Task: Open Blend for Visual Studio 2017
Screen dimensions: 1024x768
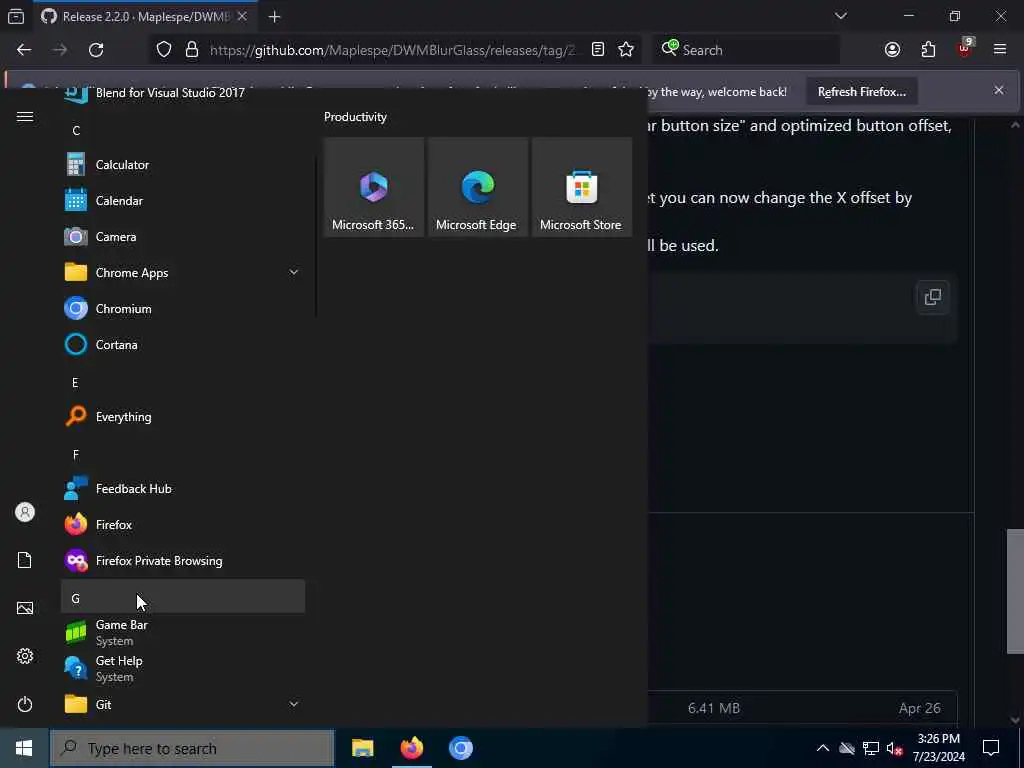Action: click(x=183, y=95)
